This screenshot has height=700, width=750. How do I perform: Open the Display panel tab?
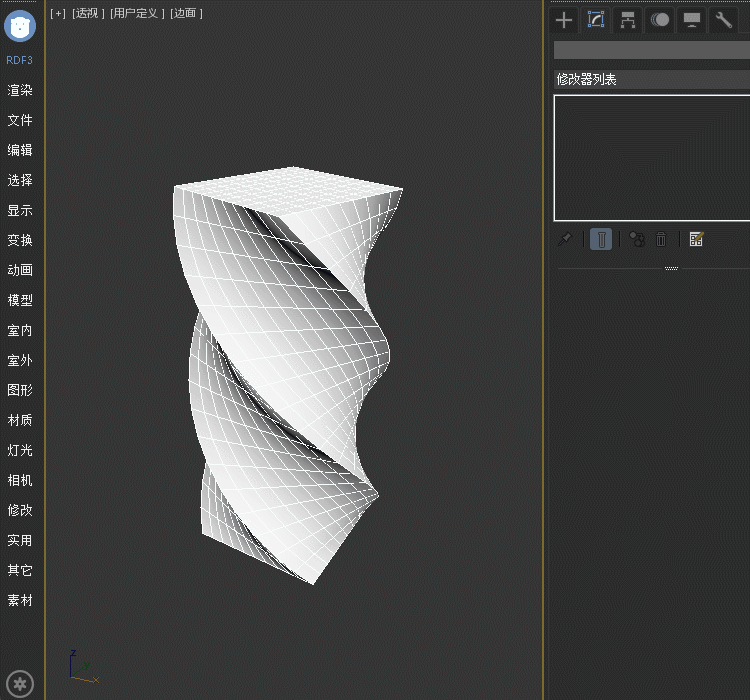click(x=692, y=20)
